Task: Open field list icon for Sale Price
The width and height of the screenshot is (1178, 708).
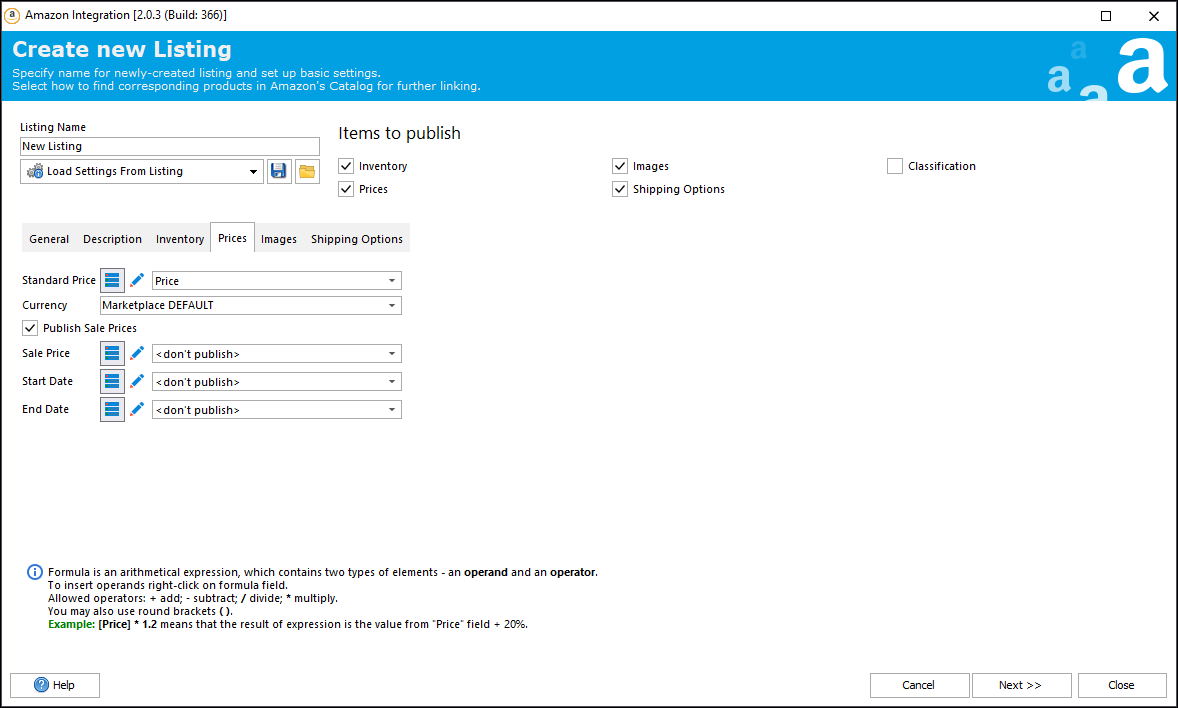Action: pos(112,353)
